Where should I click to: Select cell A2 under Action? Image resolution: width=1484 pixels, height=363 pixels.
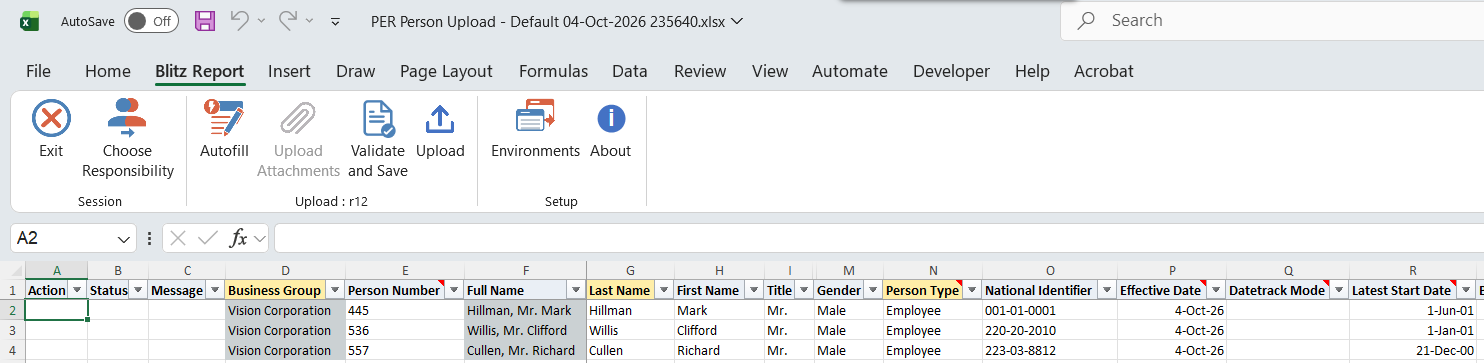tap(56, 310)
